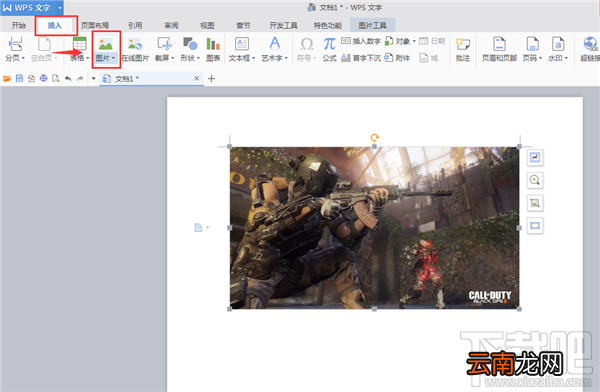This screenshot has height=392, width=600.
Task: Click the crop button beside the picture
Action: coord(535,203)
